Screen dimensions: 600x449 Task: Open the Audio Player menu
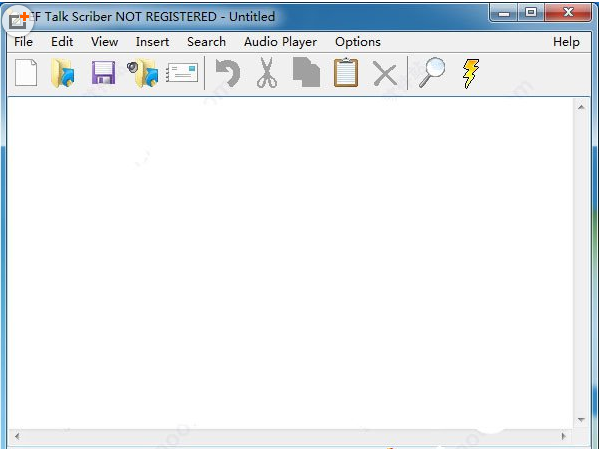click(280, 42)
